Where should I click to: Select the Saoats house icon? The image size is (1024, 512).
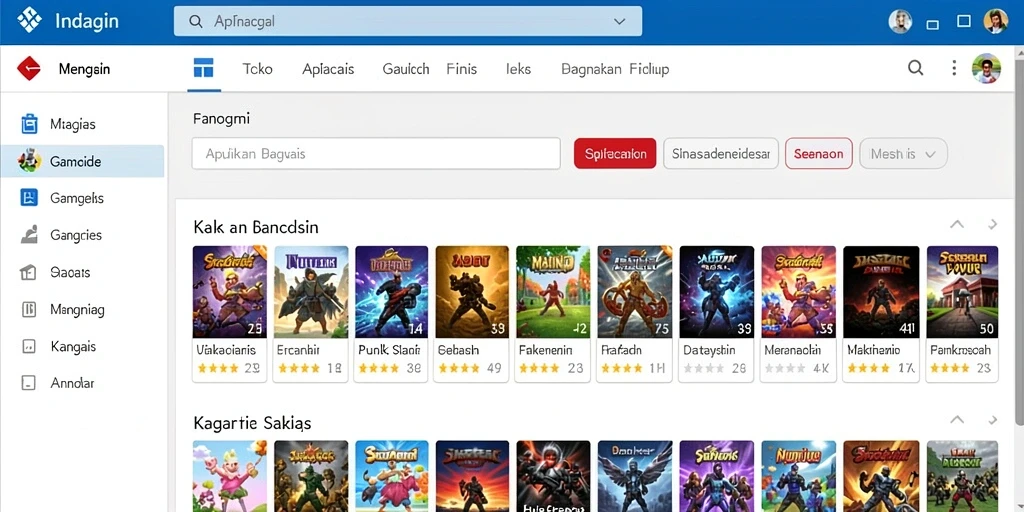click(28, 272)
